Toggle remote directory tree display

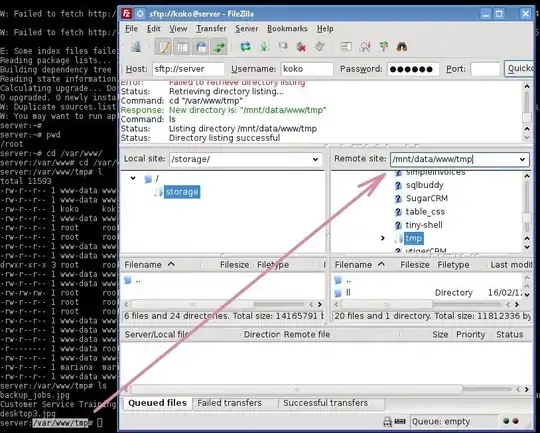201,47
